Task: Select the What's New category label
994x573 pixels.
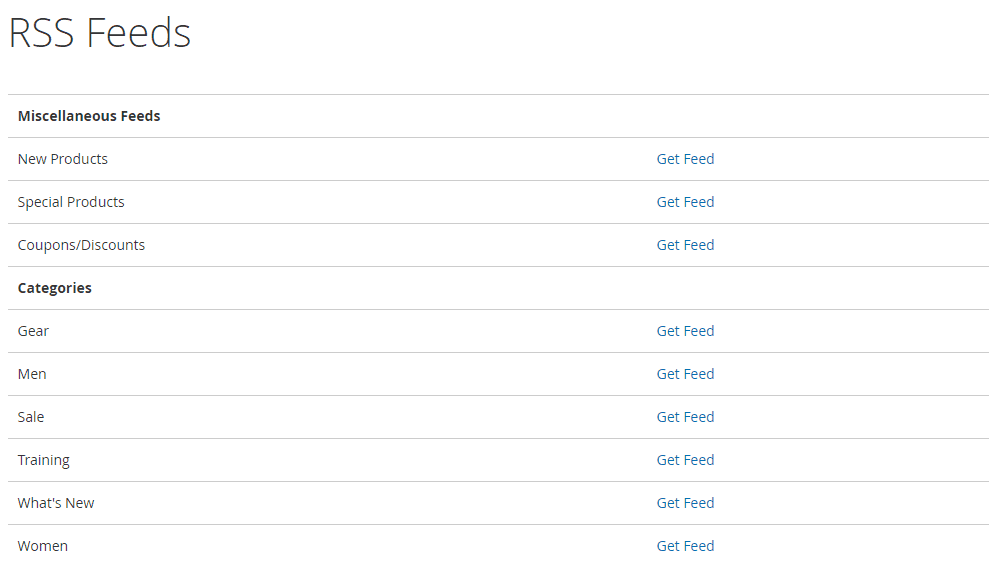Action: pos(56,504)
